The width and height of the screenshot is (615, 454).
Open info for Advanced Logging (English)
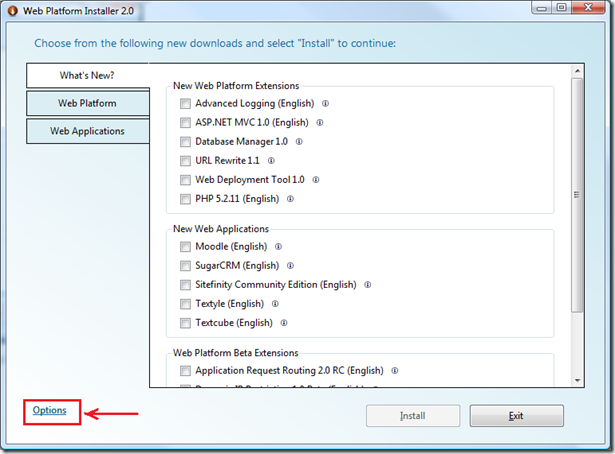click(x=325, y=104)
